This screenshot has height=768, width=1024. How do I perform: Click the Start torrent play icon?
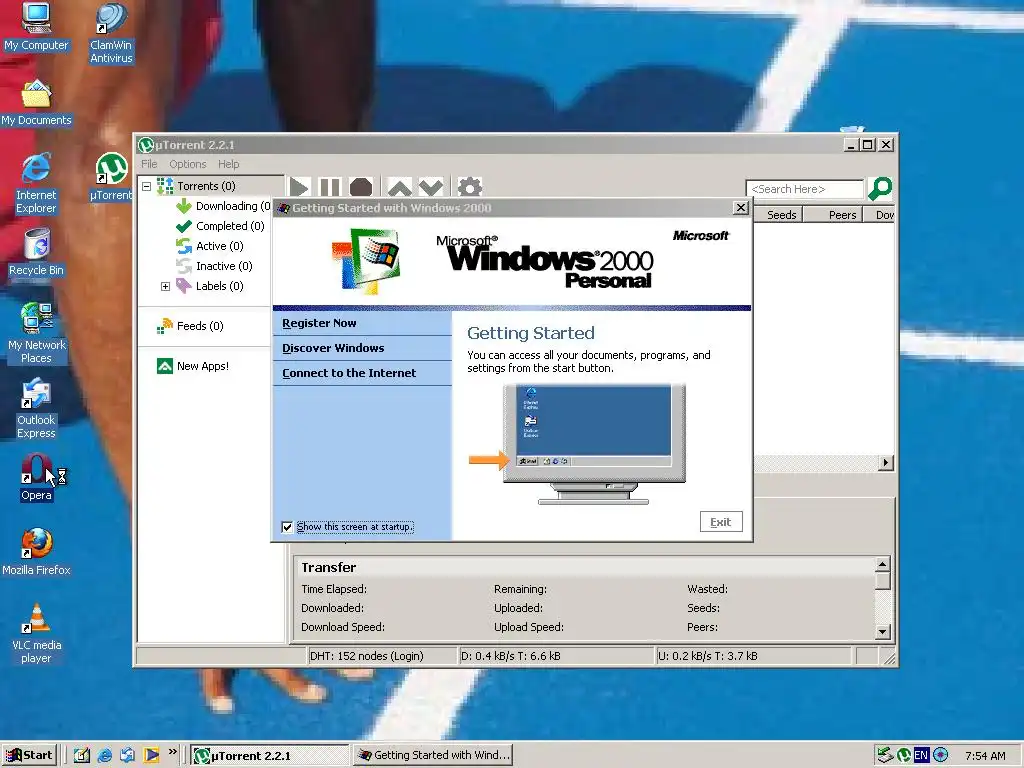299,188
